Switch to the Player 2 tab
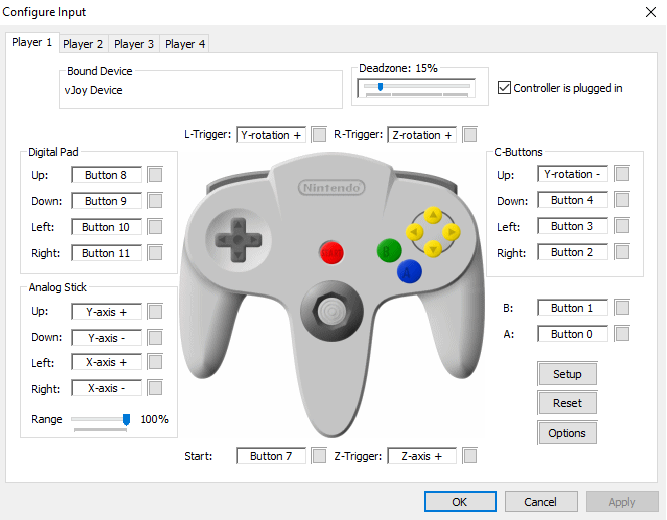Viewport: 667px width, 520px height. coord(83,44)
